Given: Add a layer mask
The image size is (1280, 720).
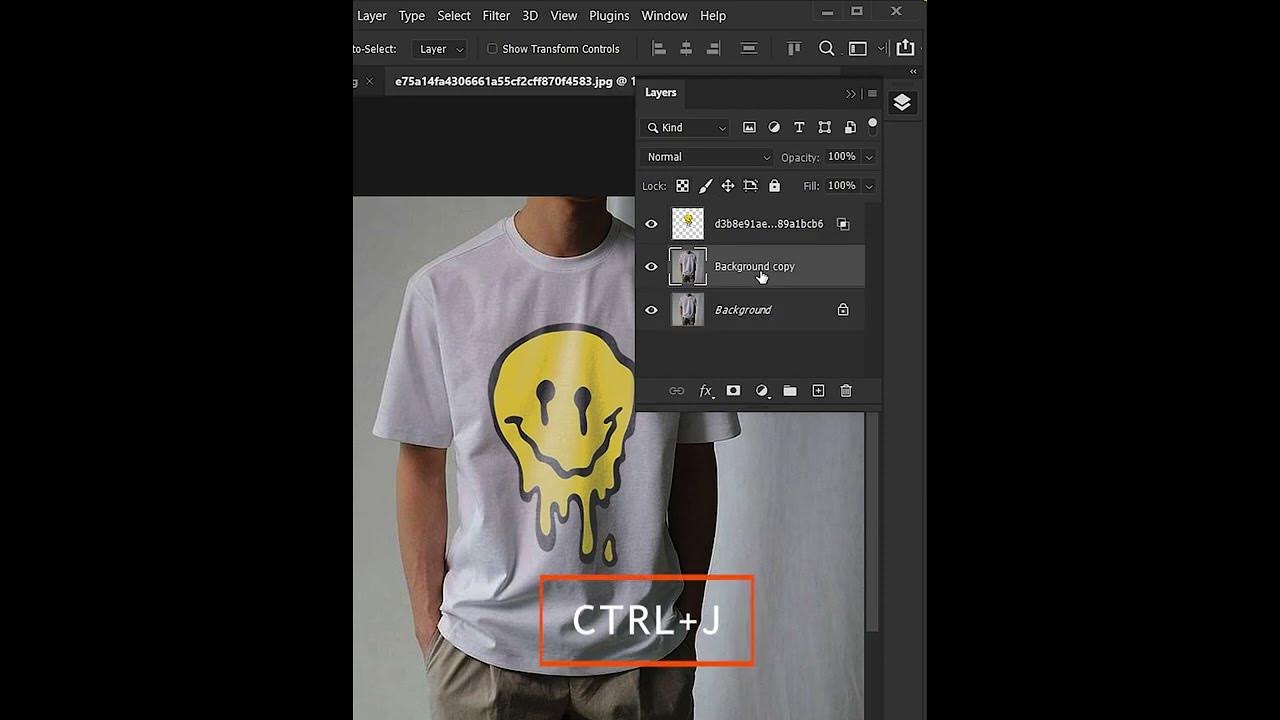Looking at the screenshot, I should click(x=733, y=391).
